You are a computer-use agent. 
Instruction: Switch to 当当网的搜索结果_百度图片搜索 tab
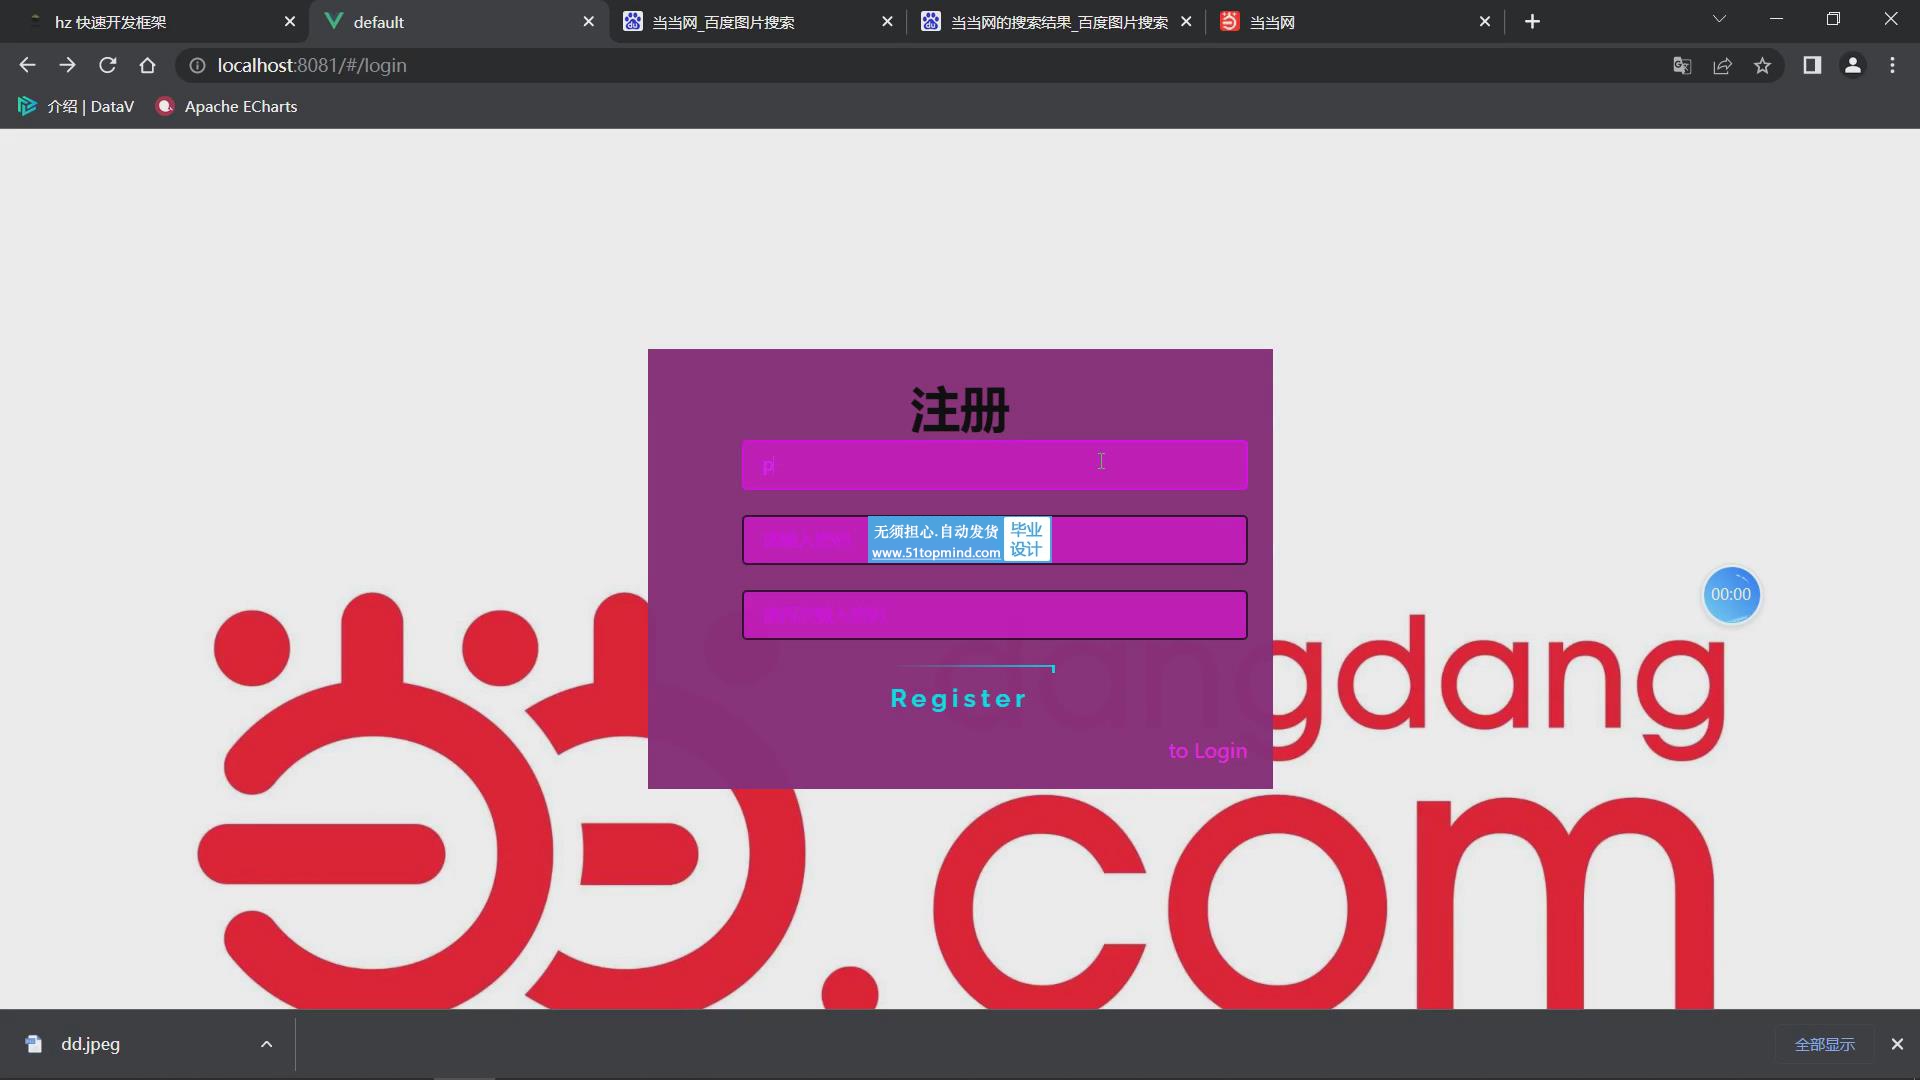pos(1057,21)
